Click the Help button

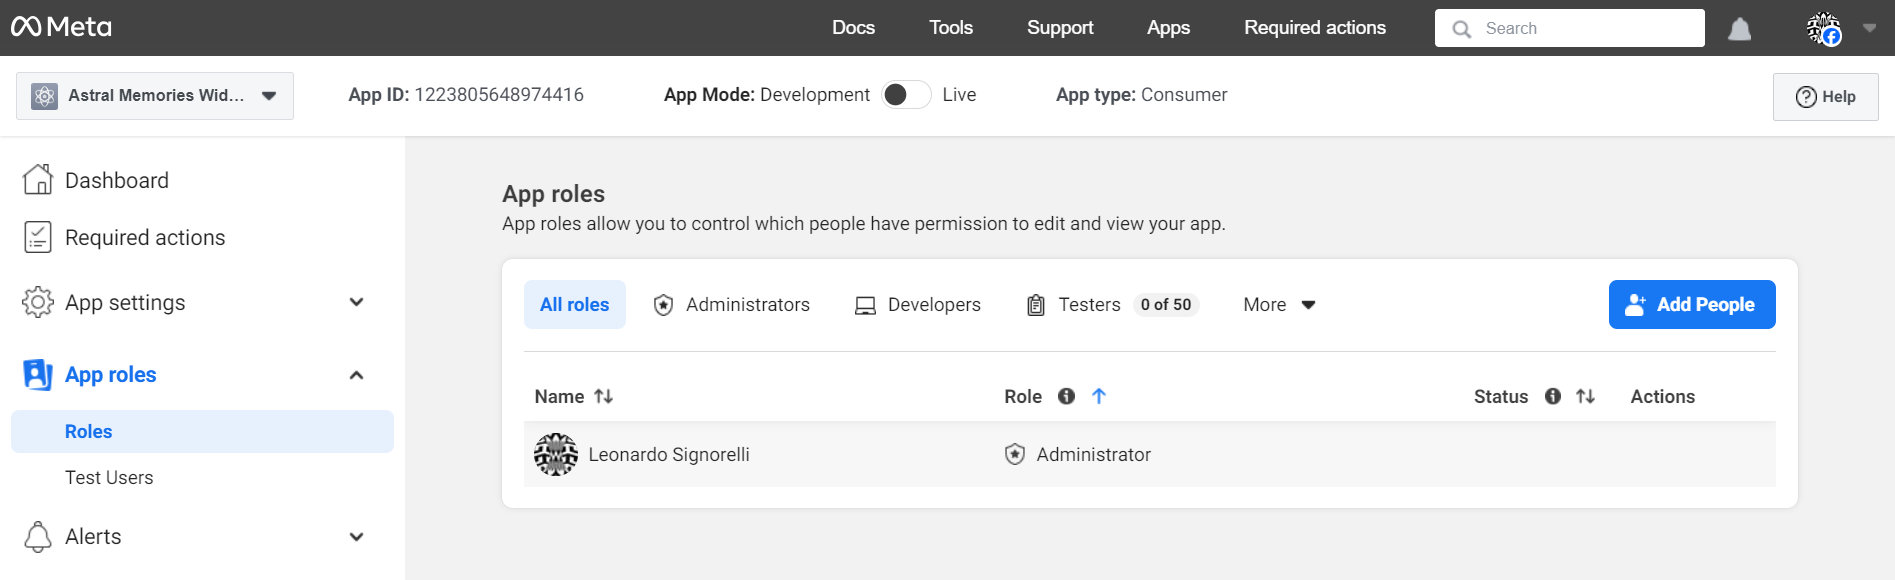coord(1825,97)
